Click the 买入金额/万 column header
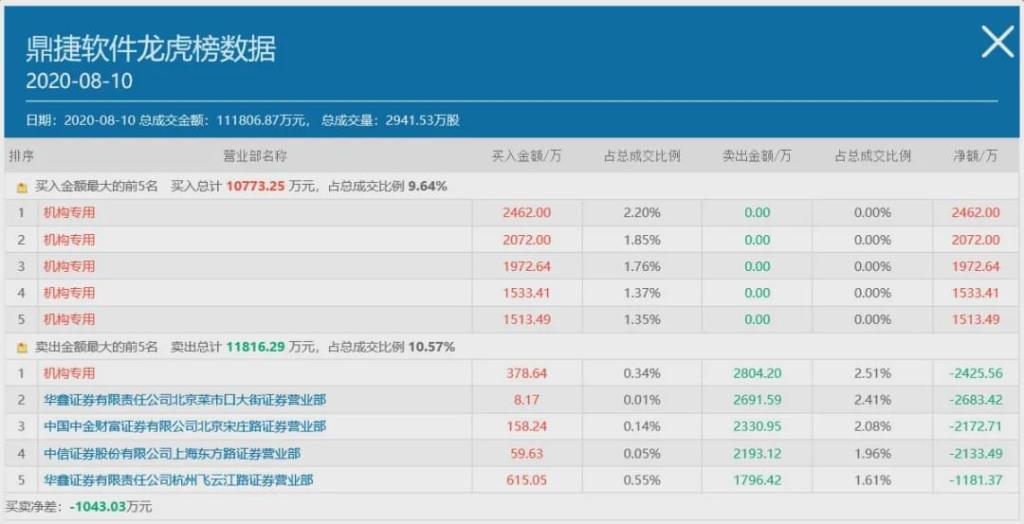This screenshot has height=524, width=1024. (x=526, y=156)
